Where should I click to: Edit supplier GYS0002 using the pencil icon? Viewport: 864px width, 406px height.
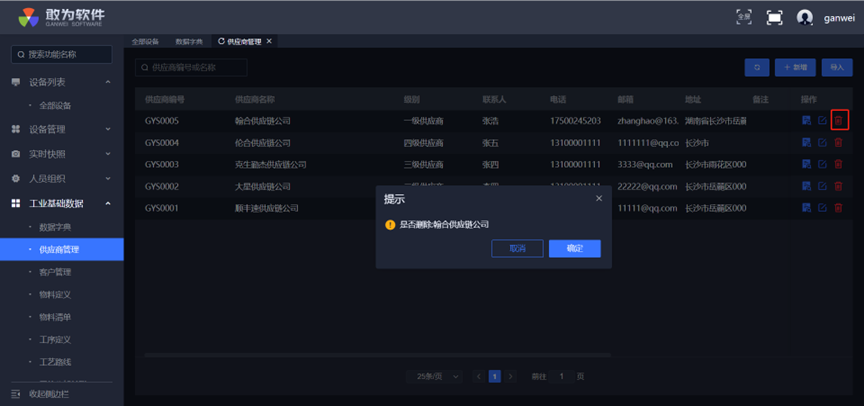click(822, 186)
